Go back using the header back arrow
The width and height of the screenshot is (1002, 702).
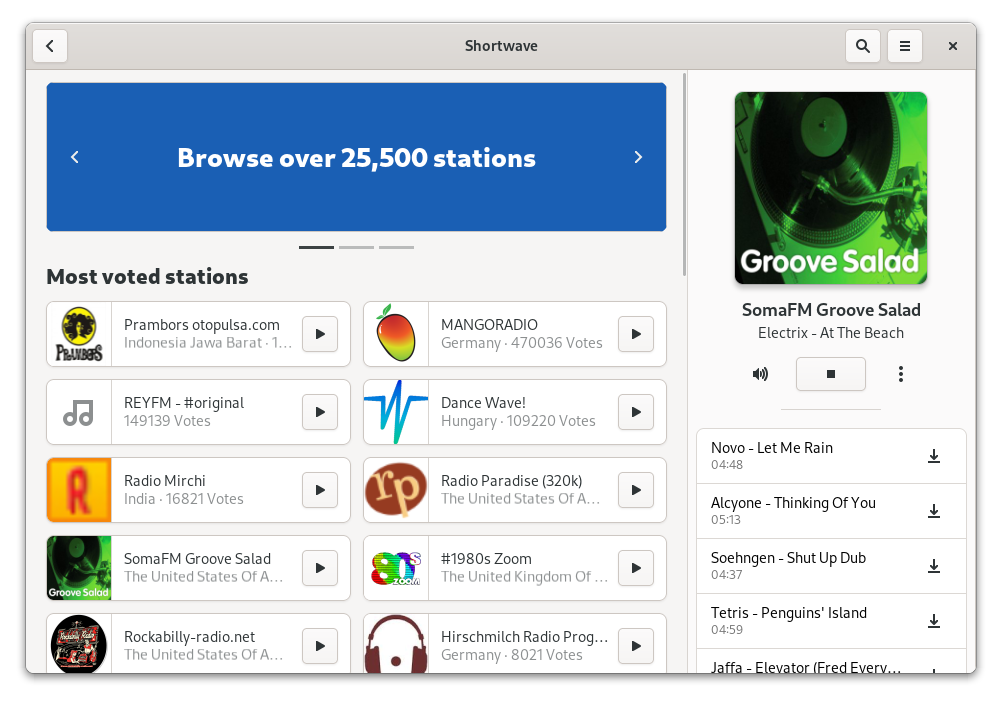[50, 46]
